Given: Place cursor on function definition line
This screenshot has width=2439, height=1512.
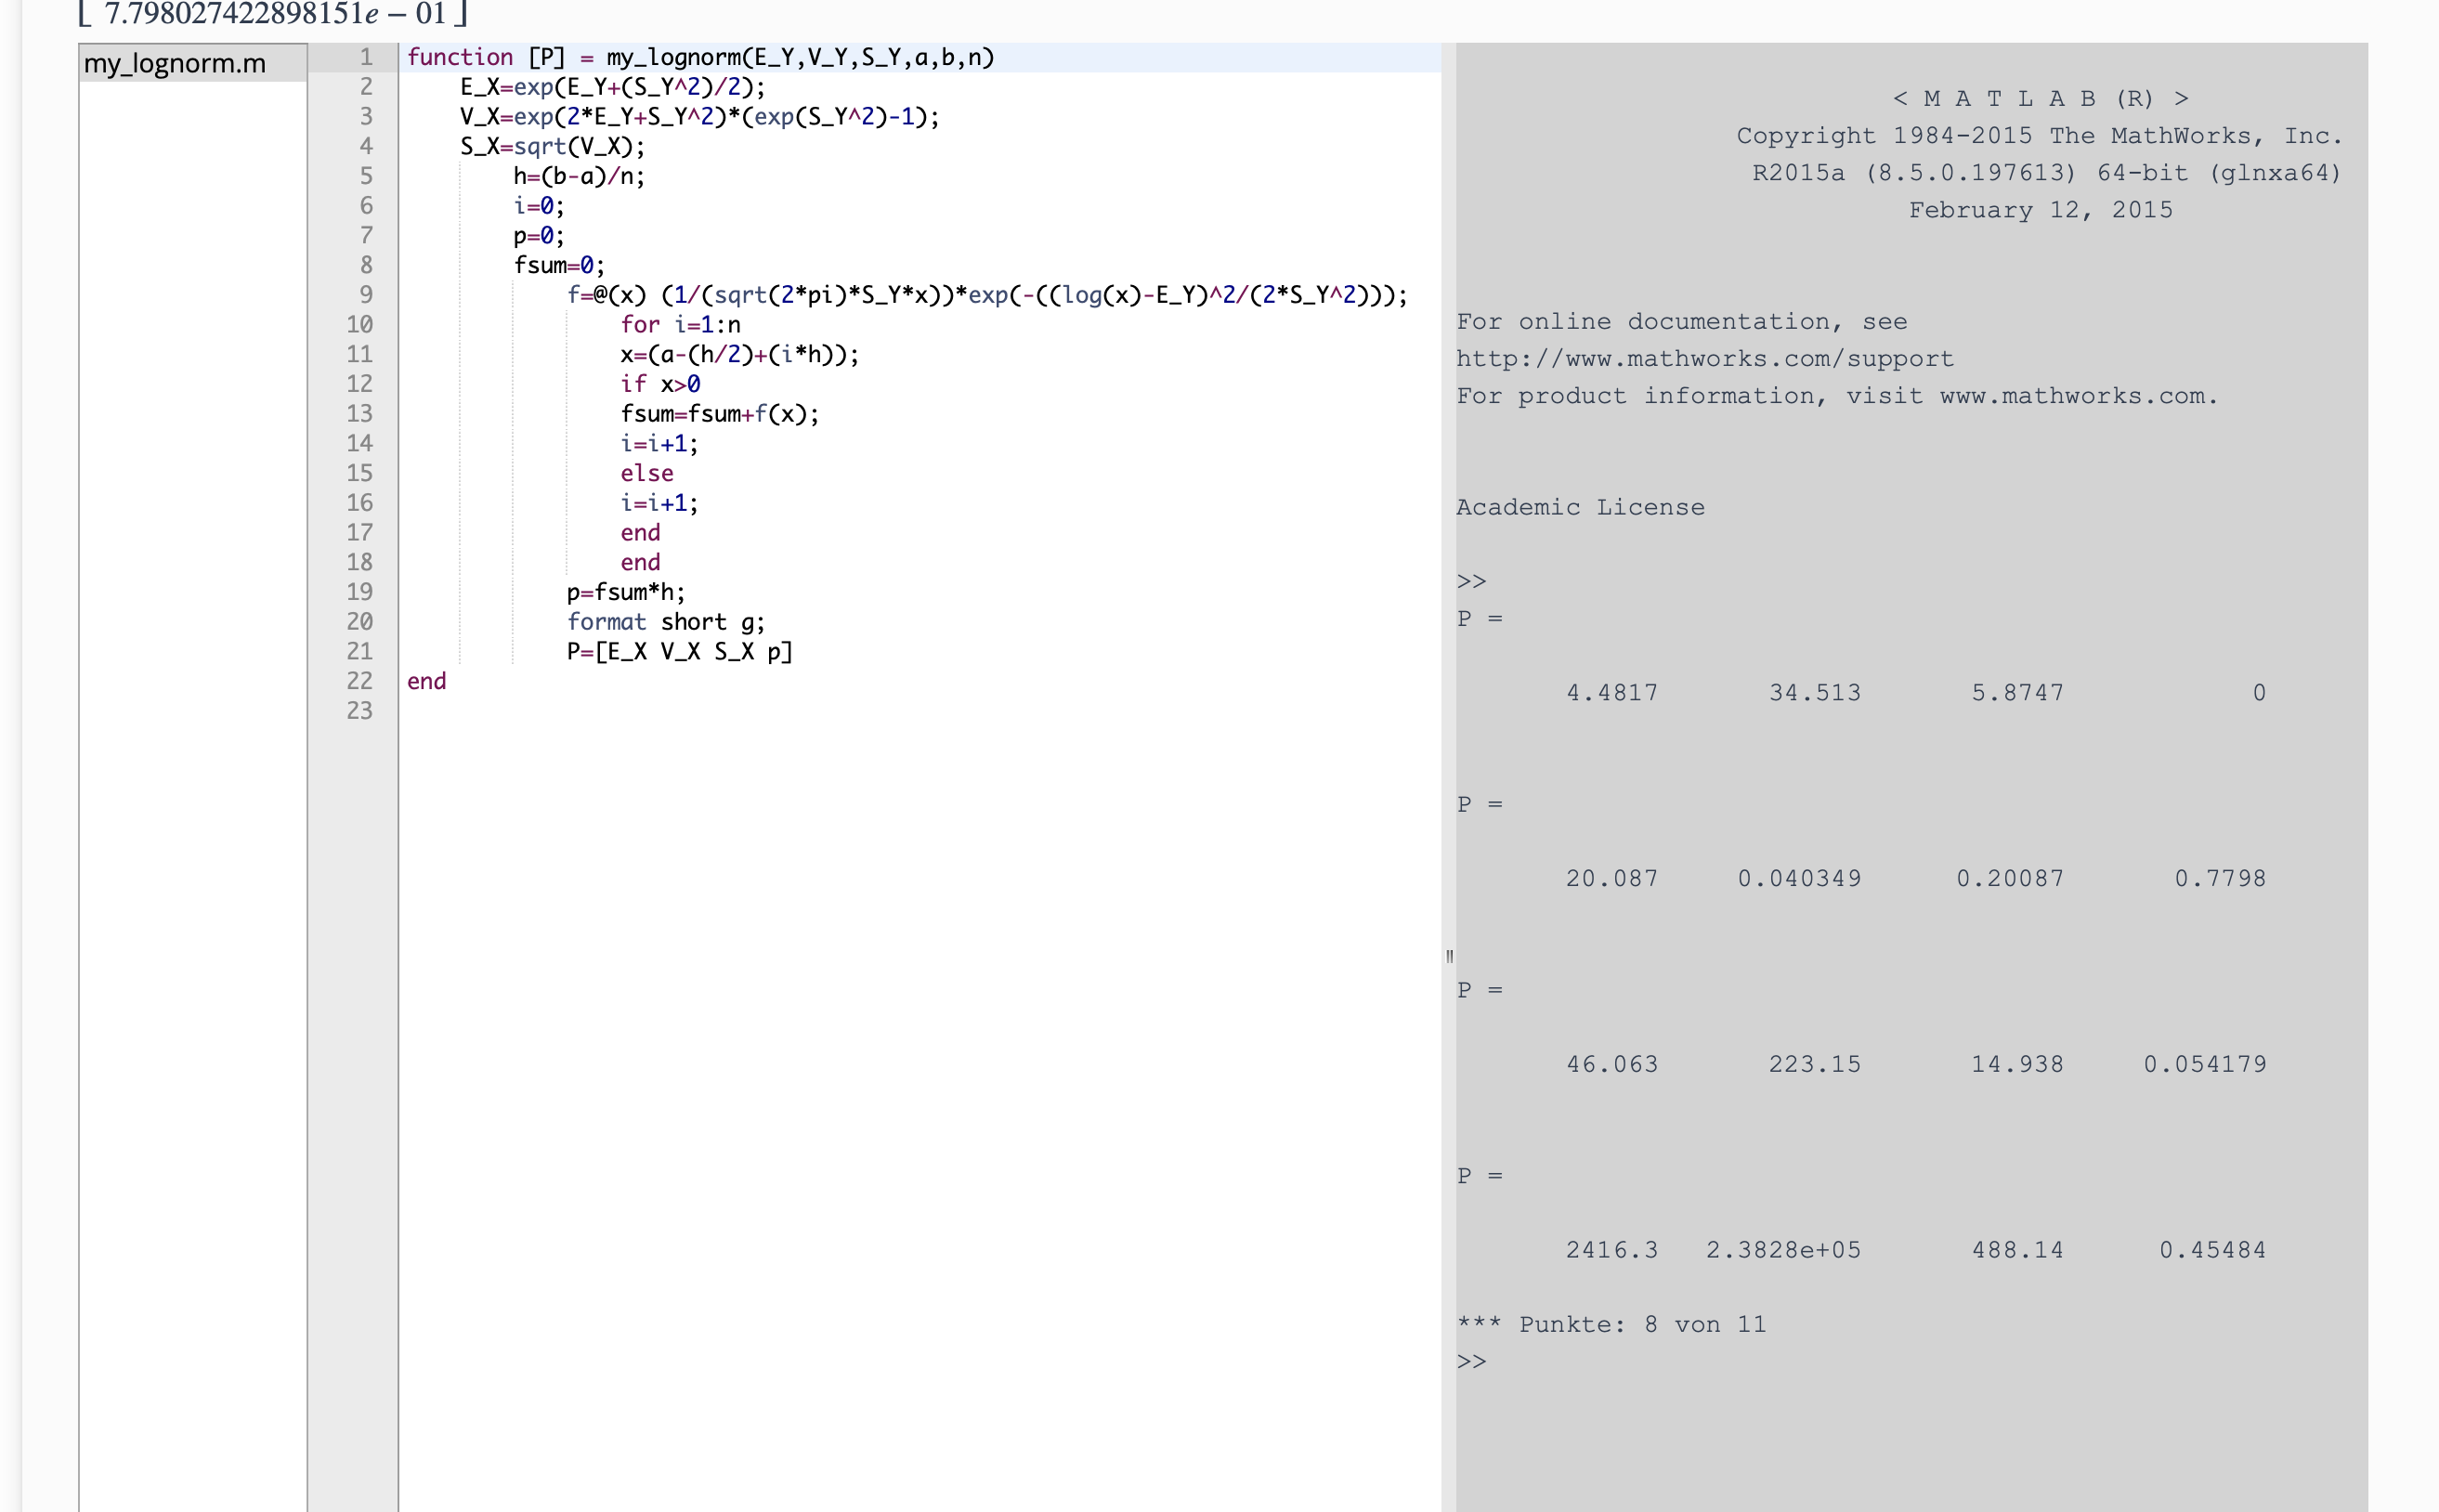Looking at the screenshot, I should point(700,57).
